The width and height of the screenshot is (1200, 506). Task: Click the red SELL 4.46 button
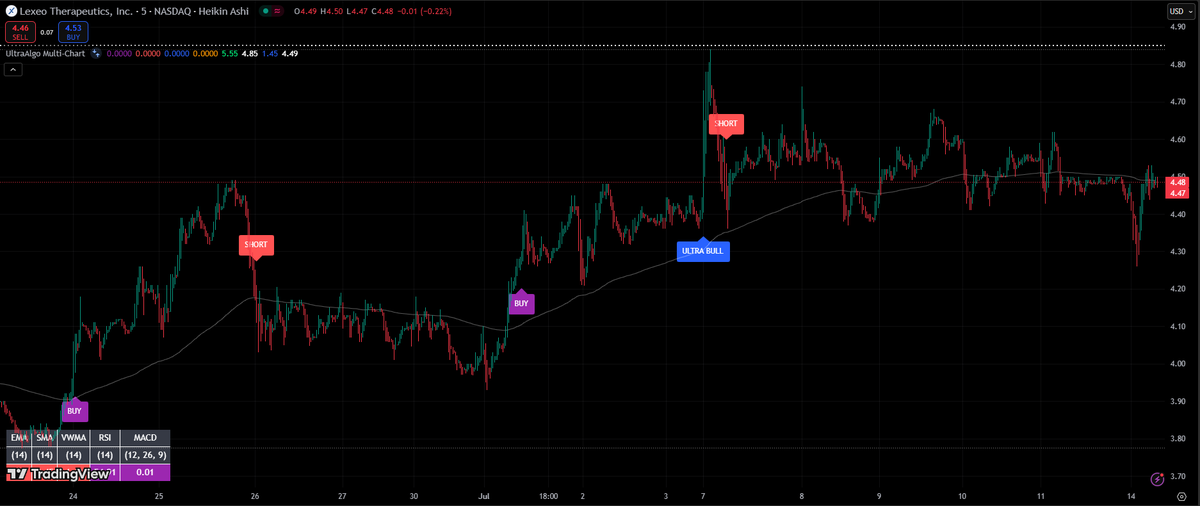click(20, 32)
